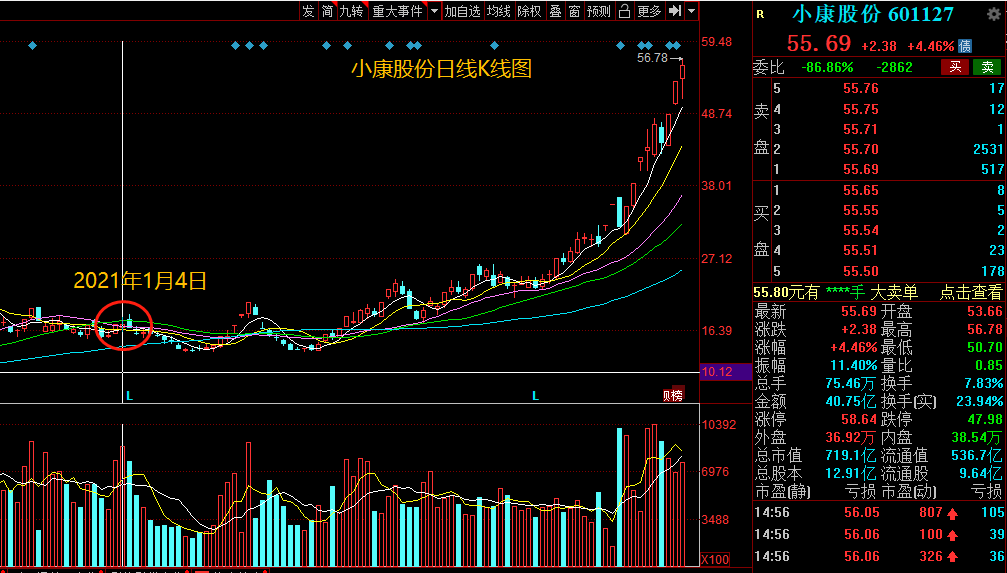Click the leftmost blue diamond event marker
Image resolution: width=1007 pixels, height=573 pixels.
(x=33, y=46)
